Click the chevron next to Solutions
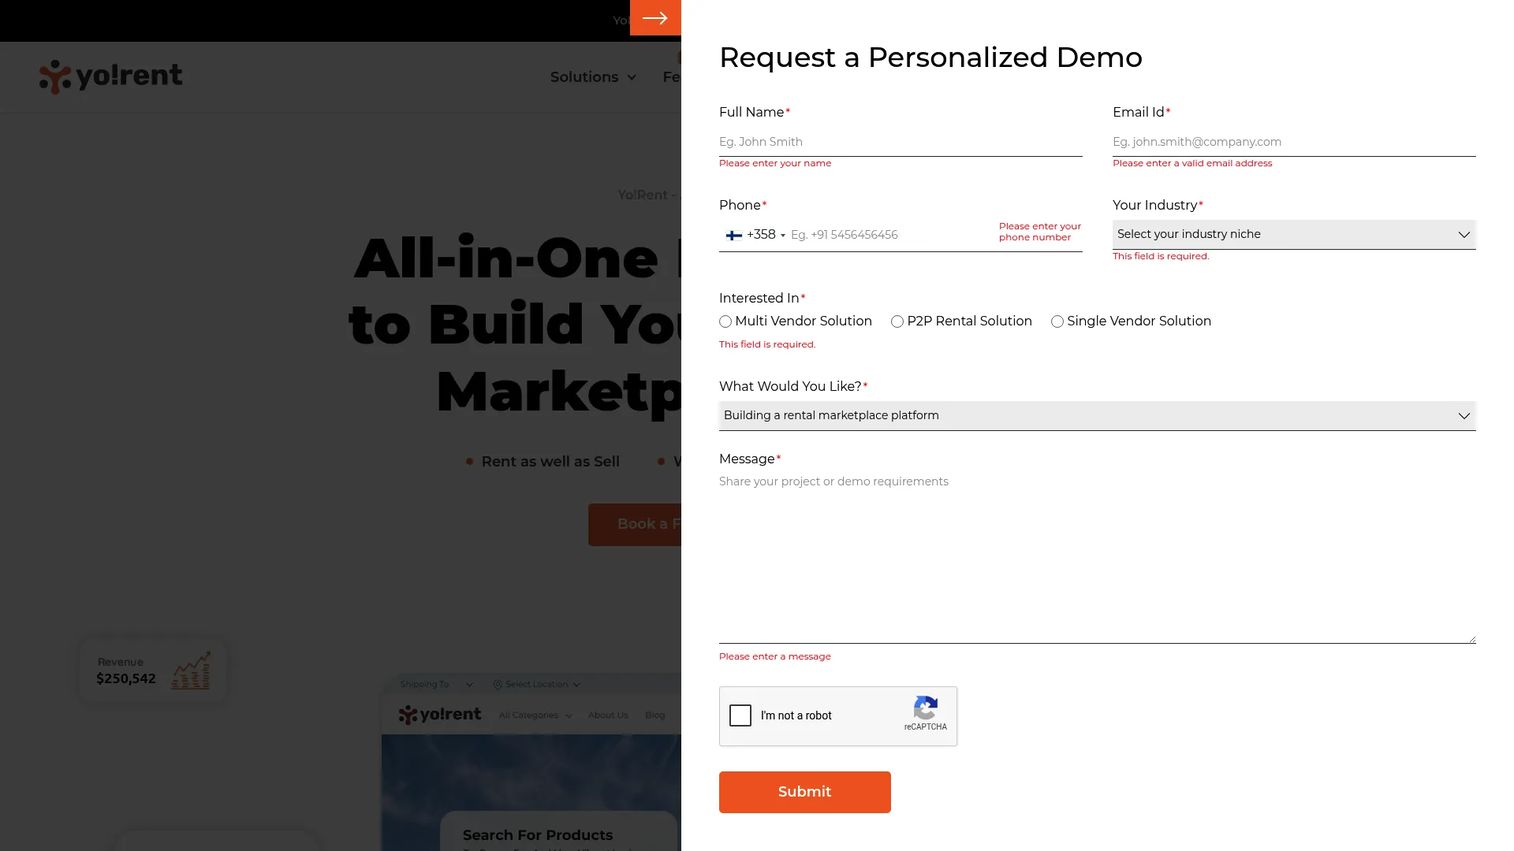1514x851 pixels. [631, 78]
